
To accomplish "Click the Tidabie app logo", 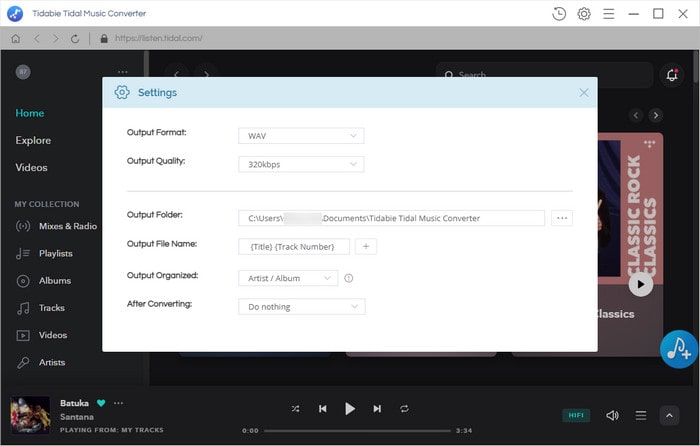I will pyautogui.click(x=15, y=13).
